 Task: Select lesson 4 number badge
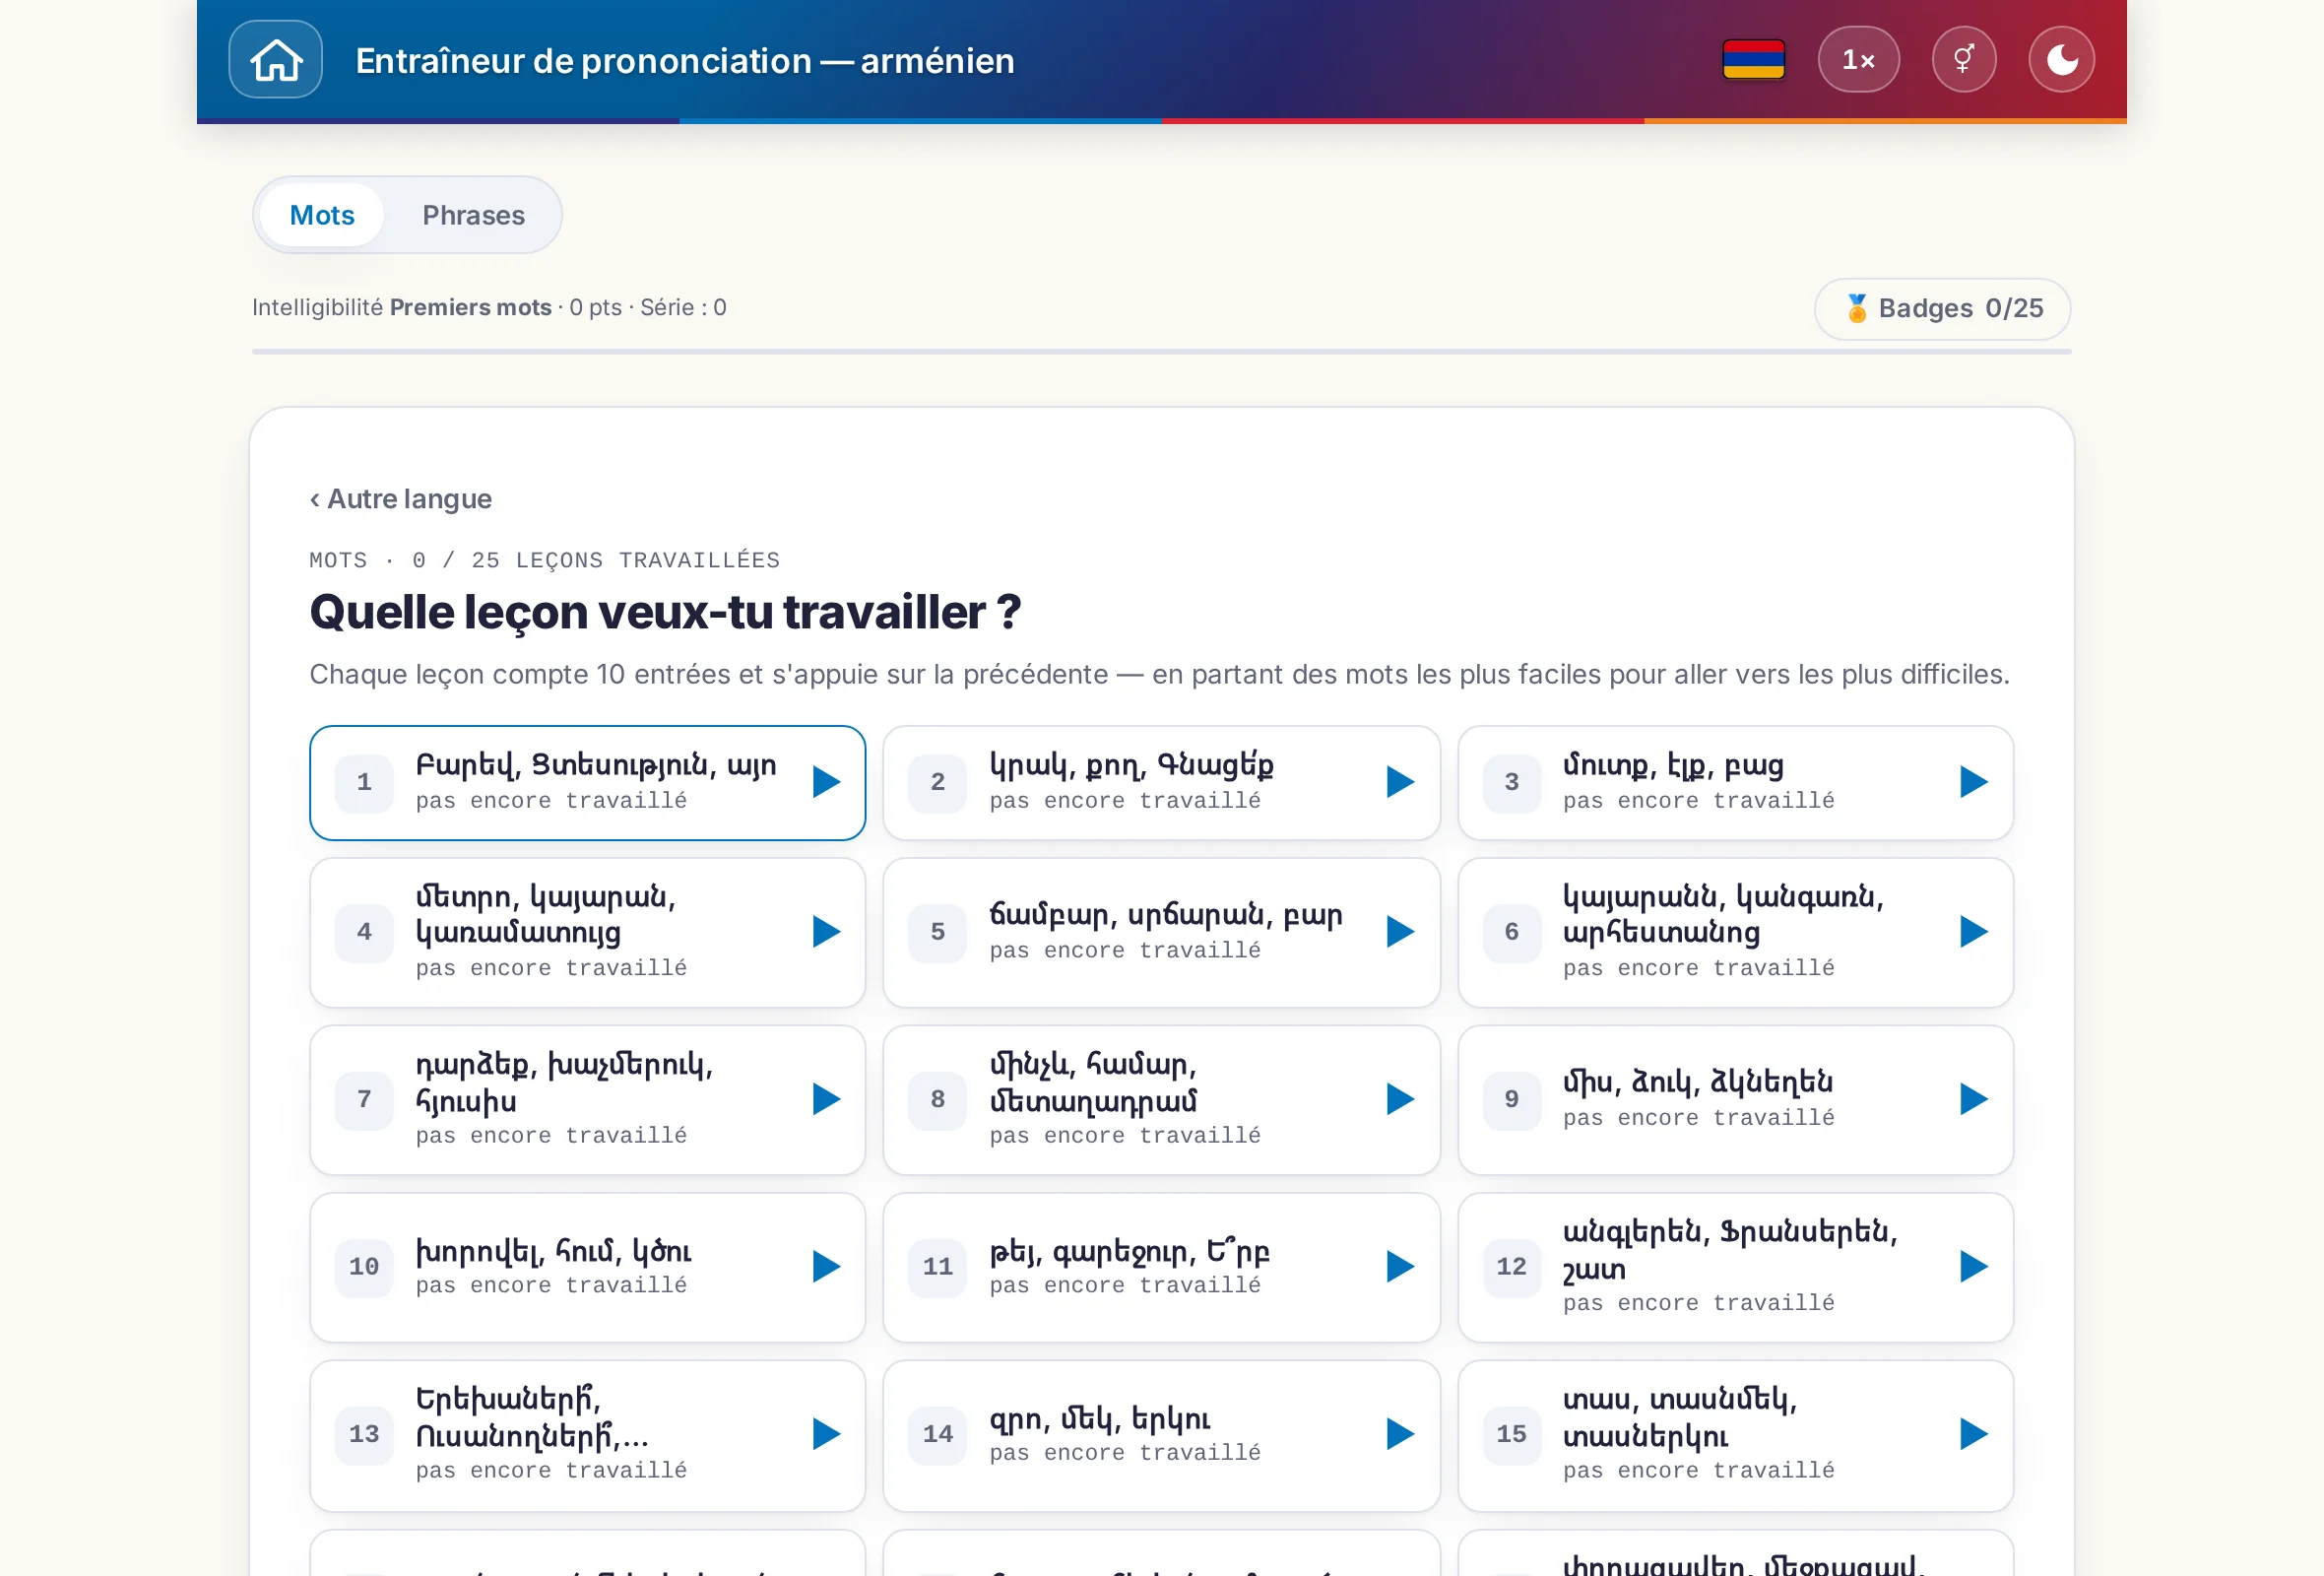pyautogui.click(x=364, y=932)
